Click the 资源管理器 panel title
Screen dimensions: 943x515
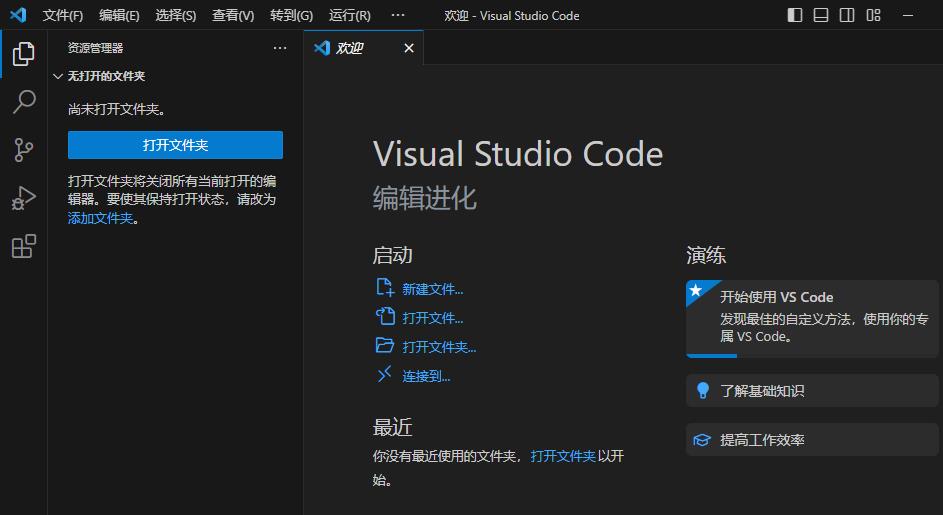point(95,48)
